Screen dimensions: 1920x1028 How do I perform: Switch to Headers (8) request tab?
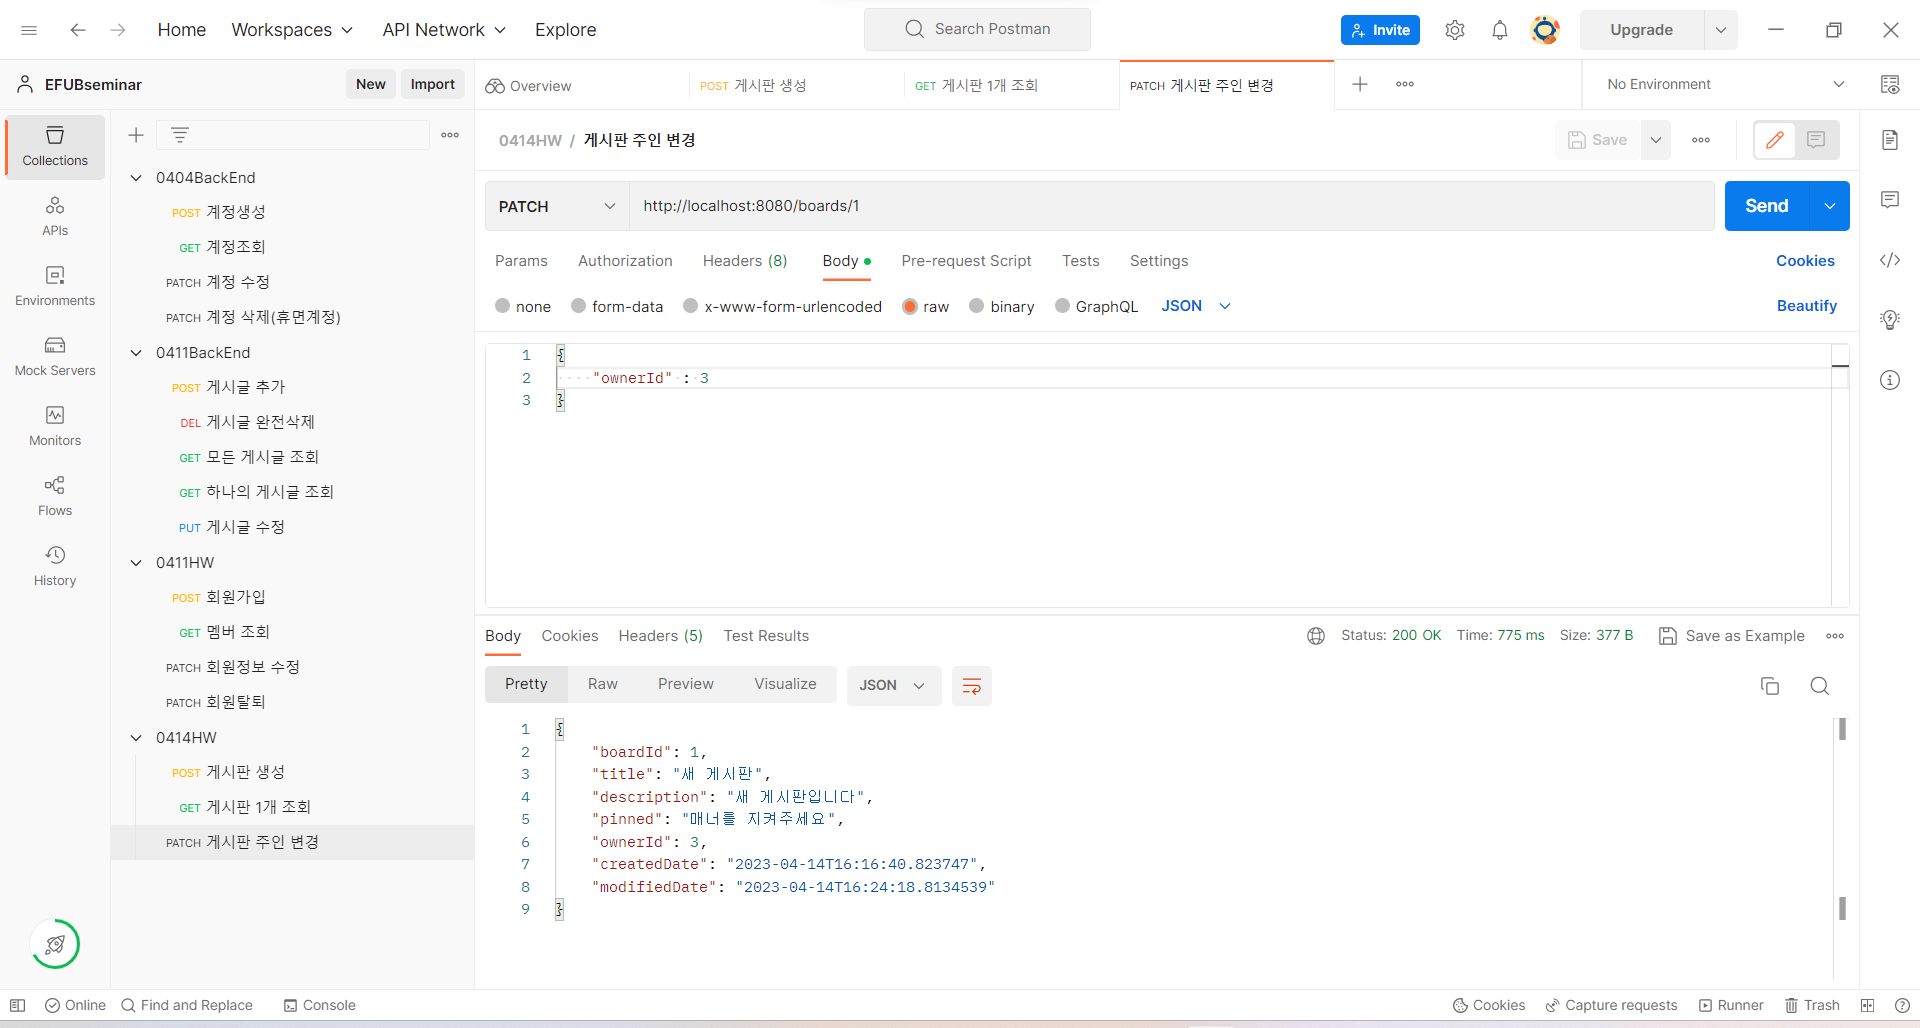tap(745, 261)
